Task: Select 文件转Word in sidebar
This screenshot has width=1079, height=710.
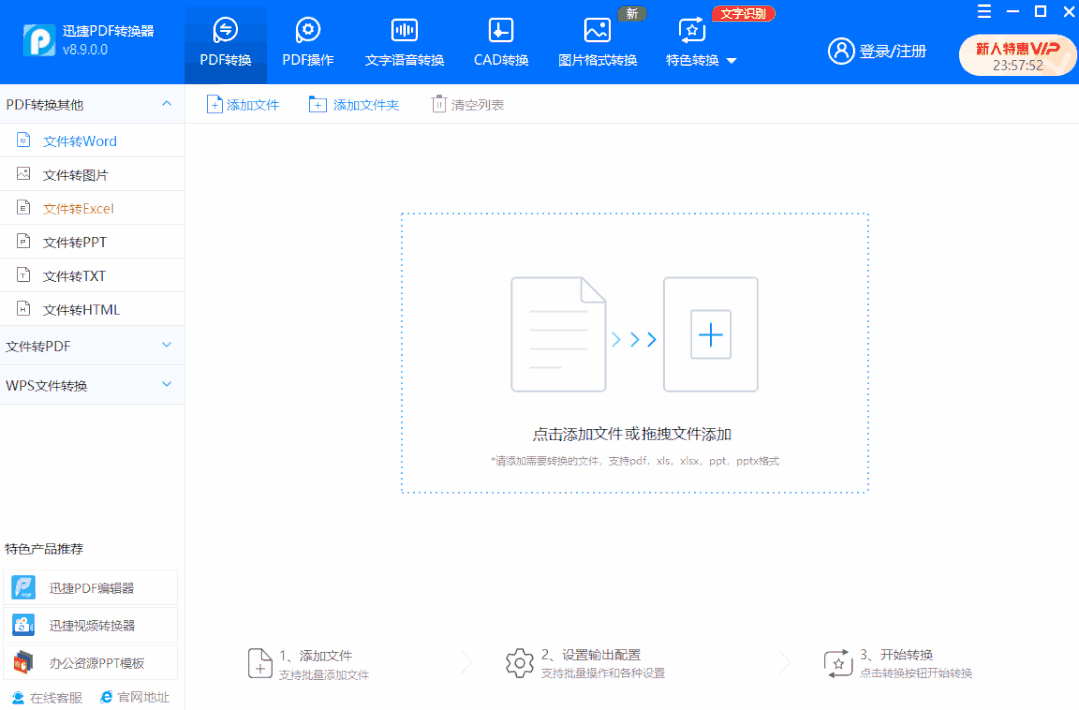Action: (x=92, y=141)
